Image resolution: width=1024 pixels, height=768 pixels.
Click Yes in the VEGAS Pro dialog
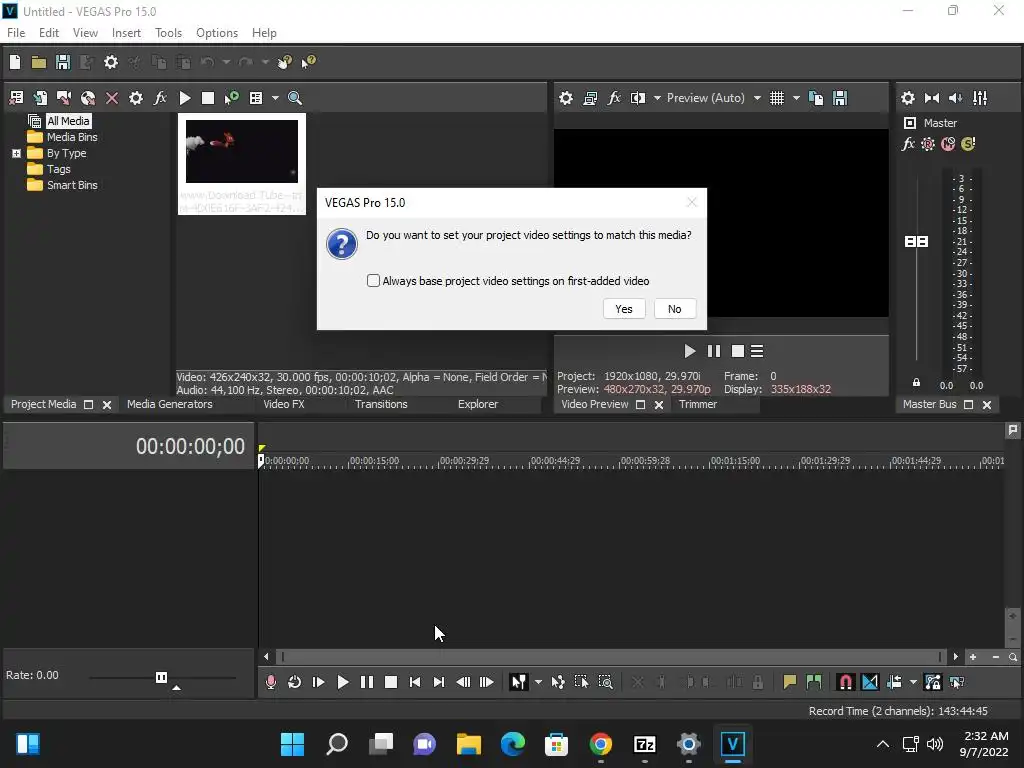624,309
